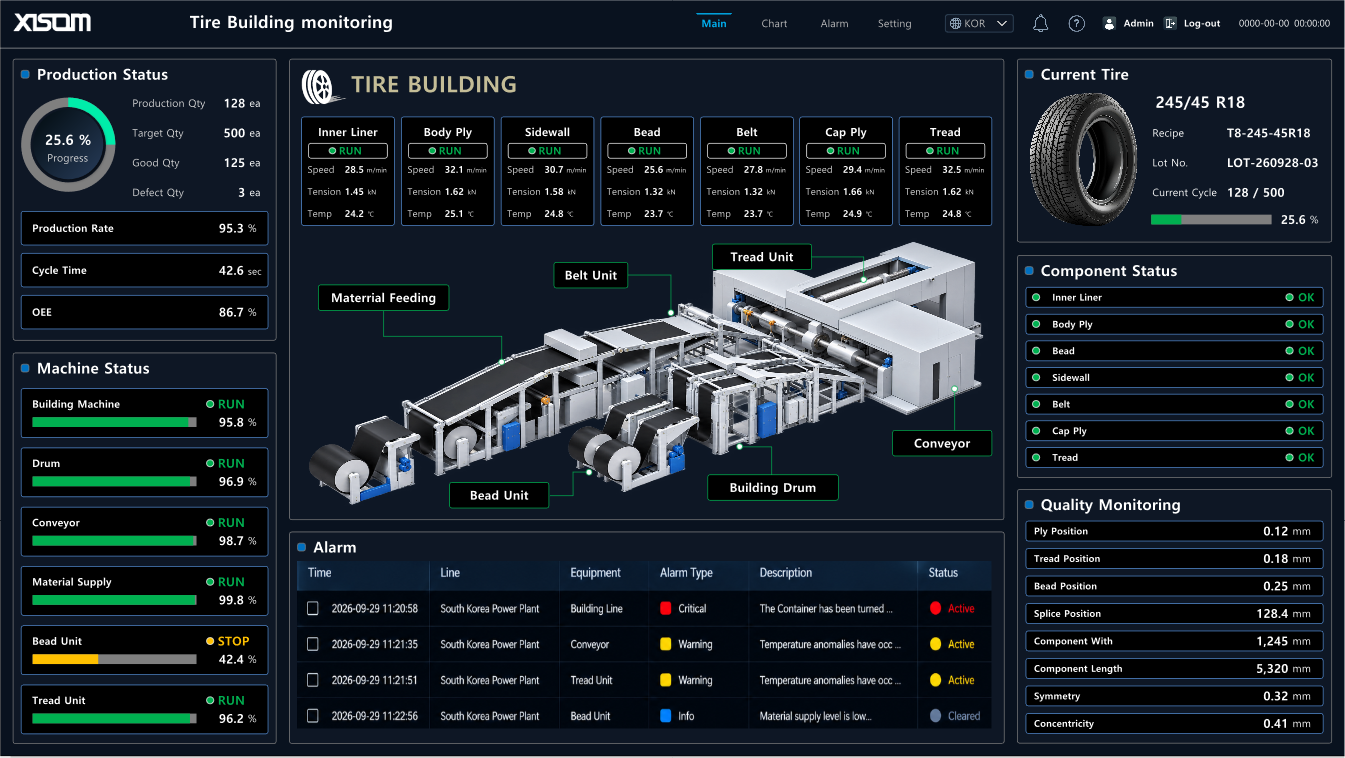
Task: Click the globe icon in the language selector
Action: pos(956,23)
